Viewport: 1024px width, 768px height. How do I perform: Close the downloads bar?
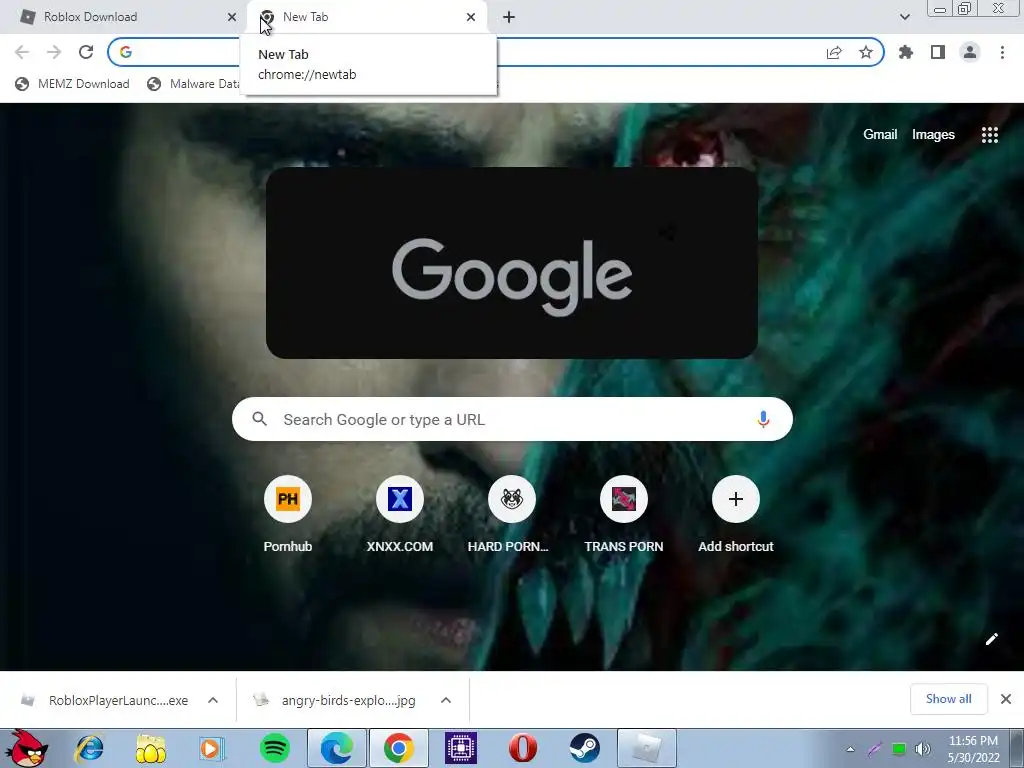pos(1006,699)
